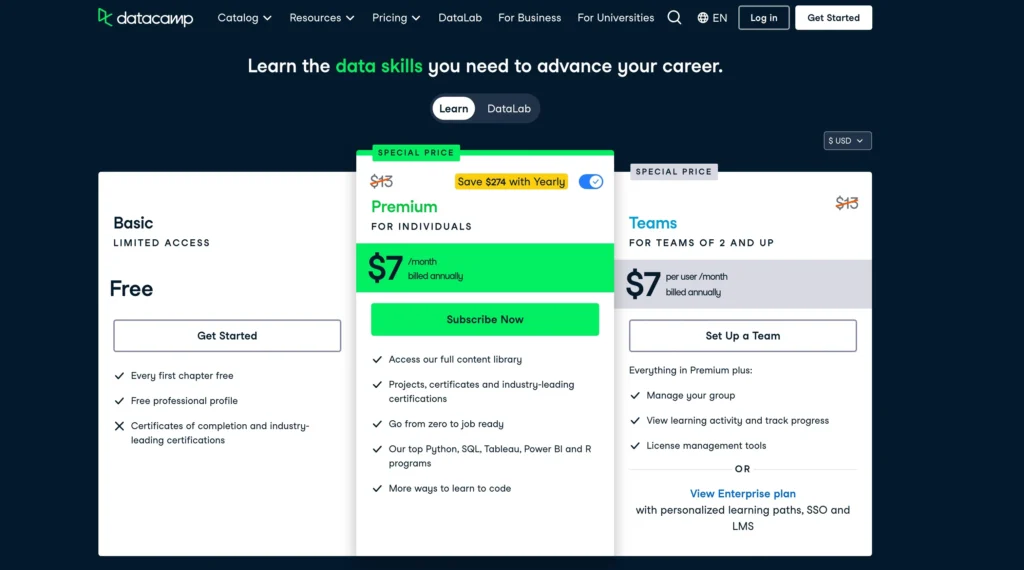
Task: Click the Basic plan title
Action: click(133, 223)
